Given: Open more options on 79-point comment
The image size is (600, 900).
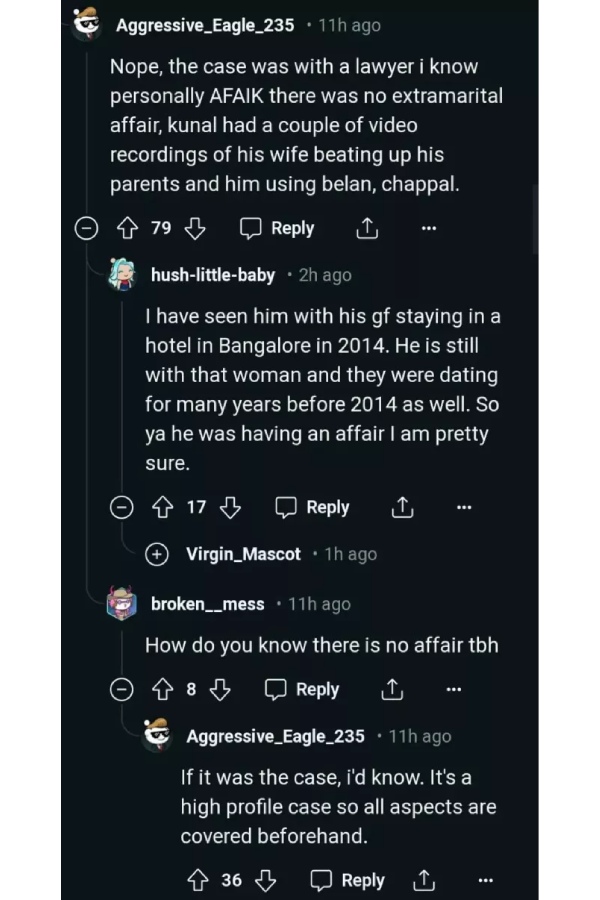Looking at the screenshot, I should 429,229.
